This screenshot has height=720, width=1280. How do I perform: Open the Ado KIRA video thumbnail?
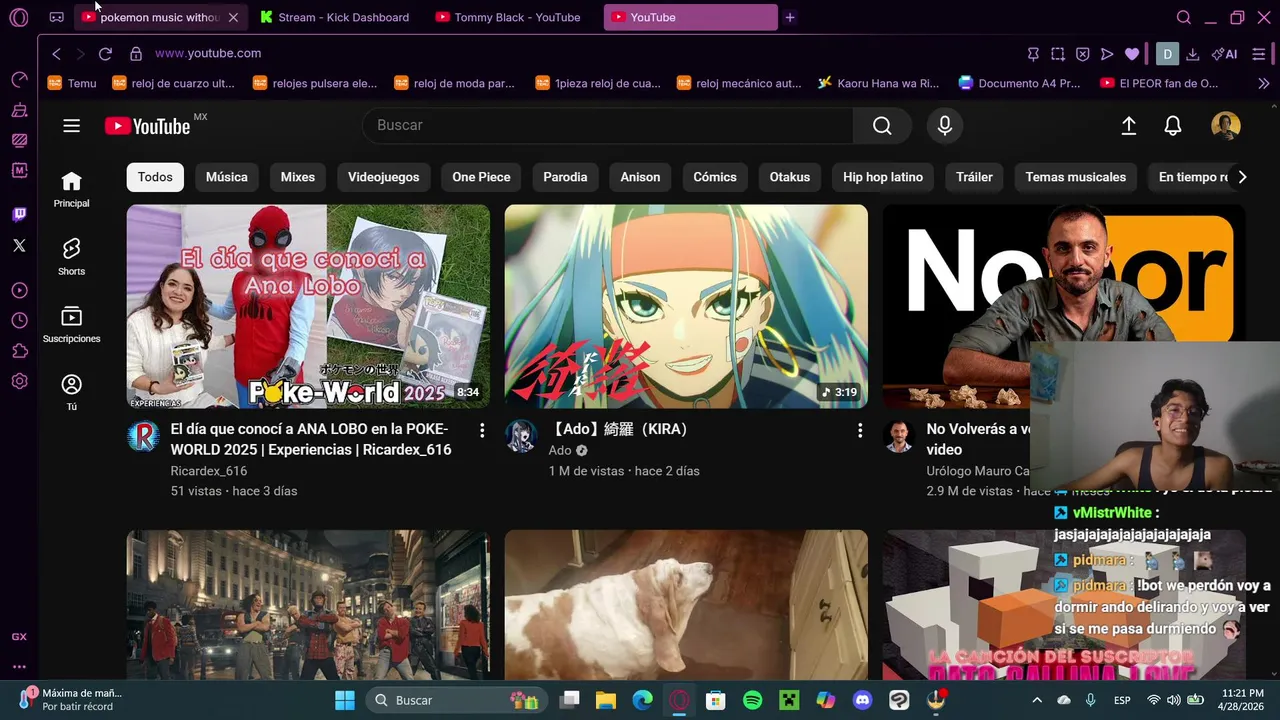pyautogui.click(x=686, y=306)
